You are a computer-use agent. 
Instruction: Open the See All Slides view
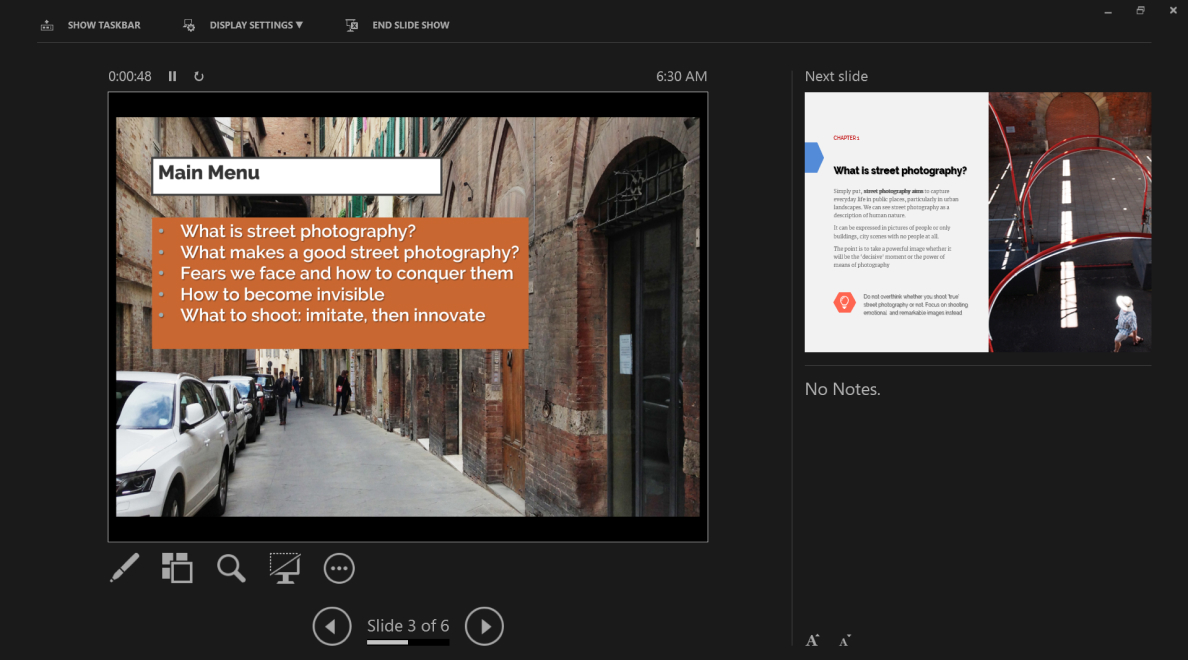point(177,568)
